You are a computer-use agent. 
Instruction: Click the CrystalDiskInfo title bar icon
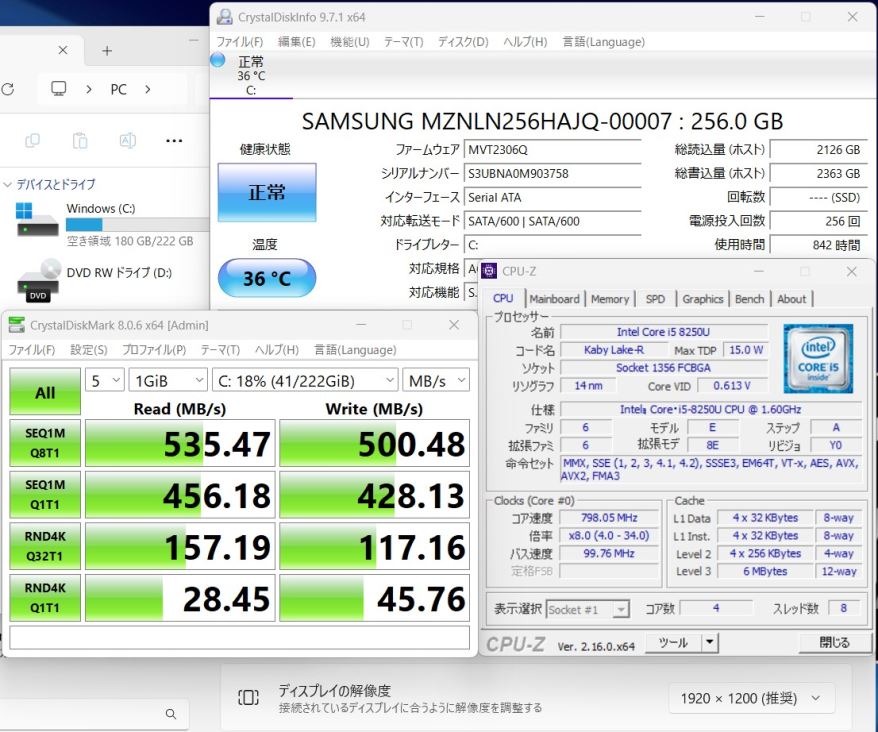click(225, 17)
